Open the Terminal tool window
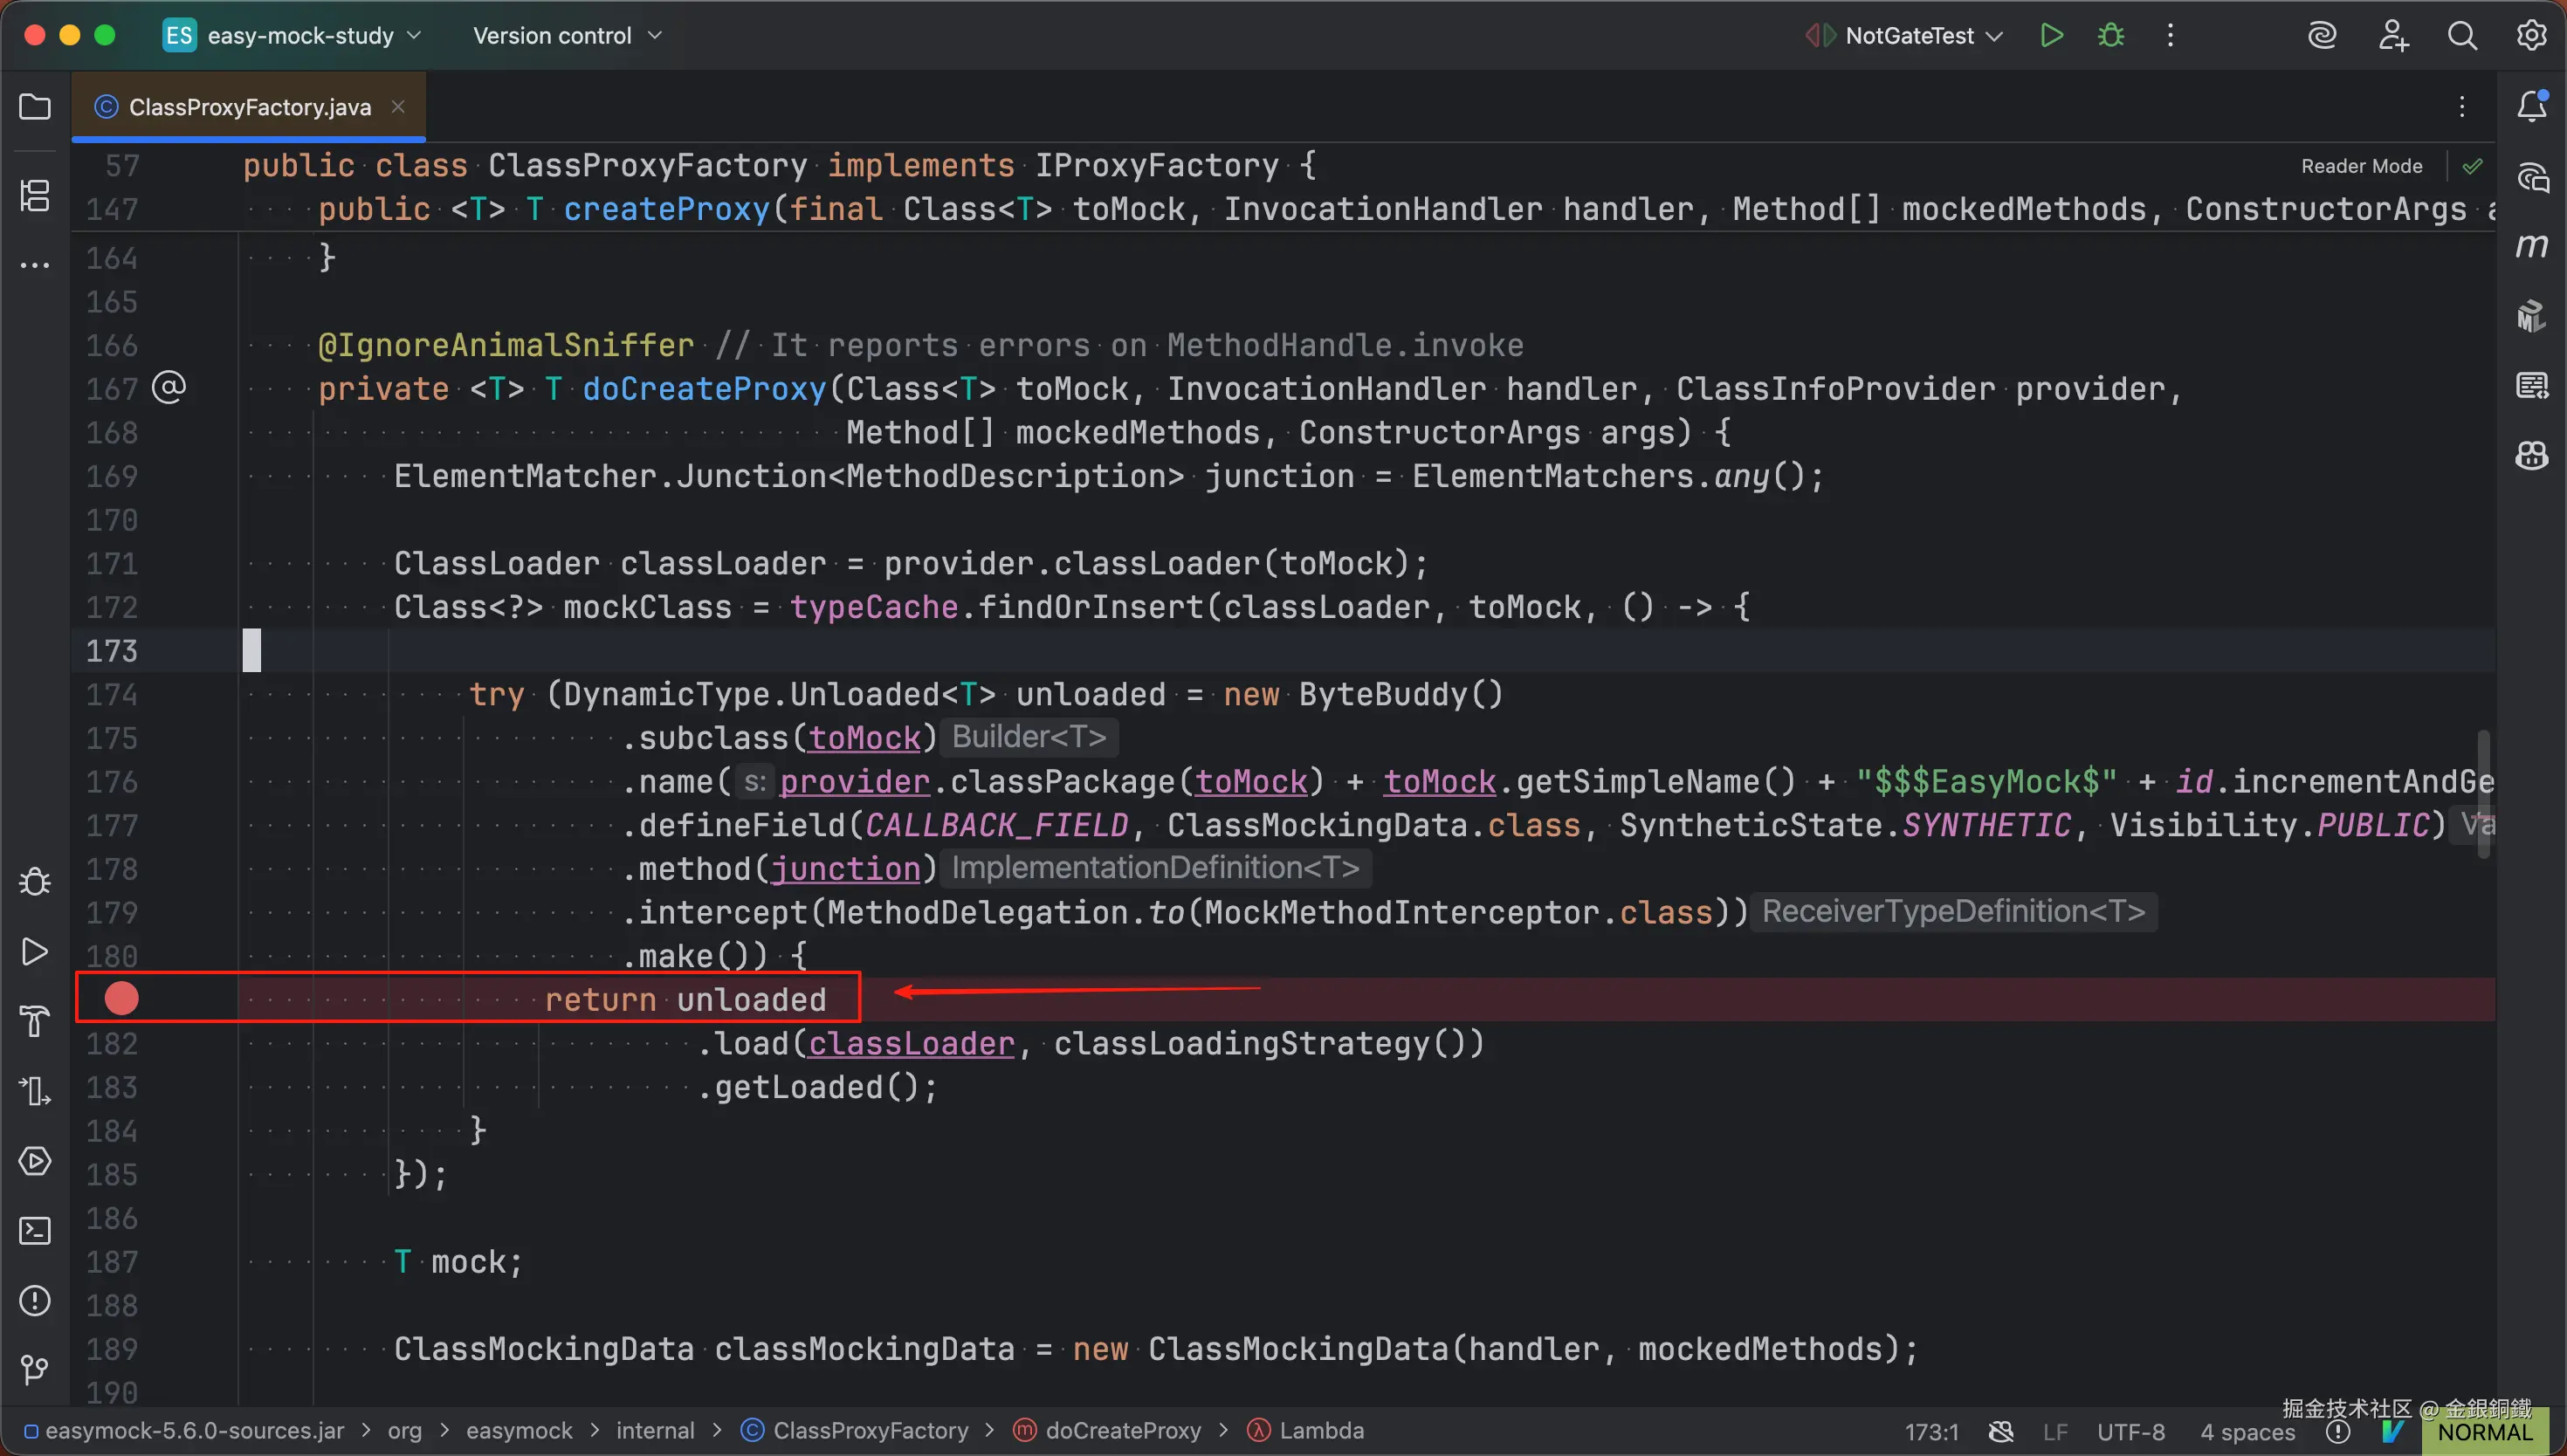Viewport: 2567px width, 1456px height. (35, 1230)
